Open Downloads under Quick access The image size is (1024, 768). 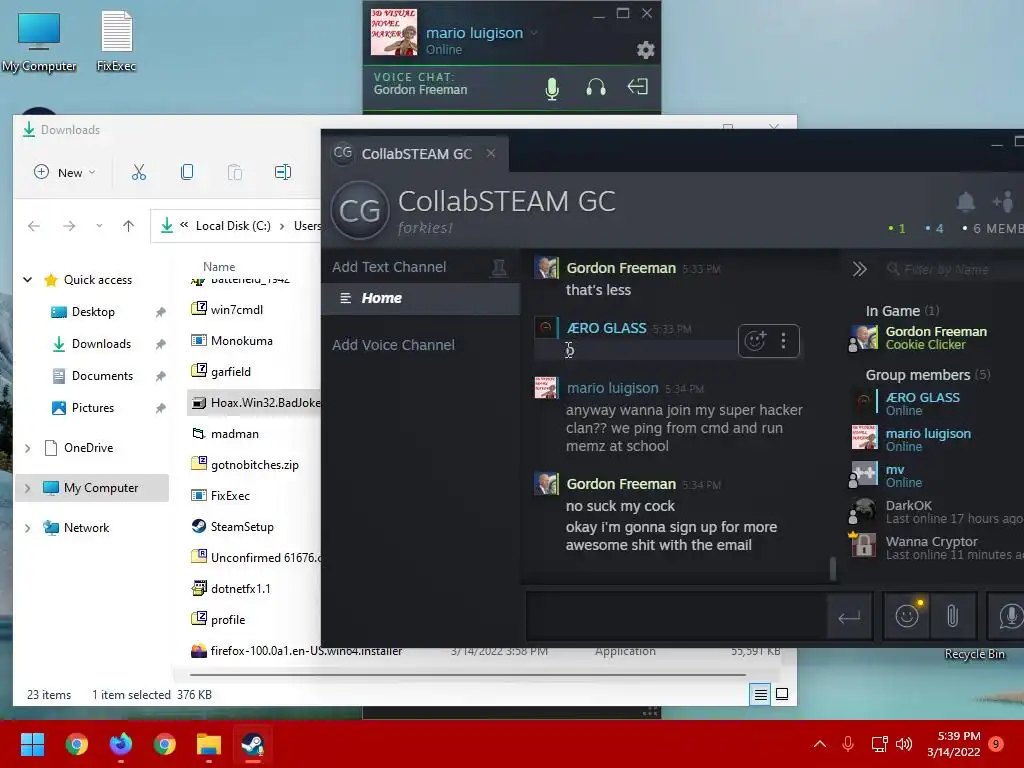coord(101,344)
